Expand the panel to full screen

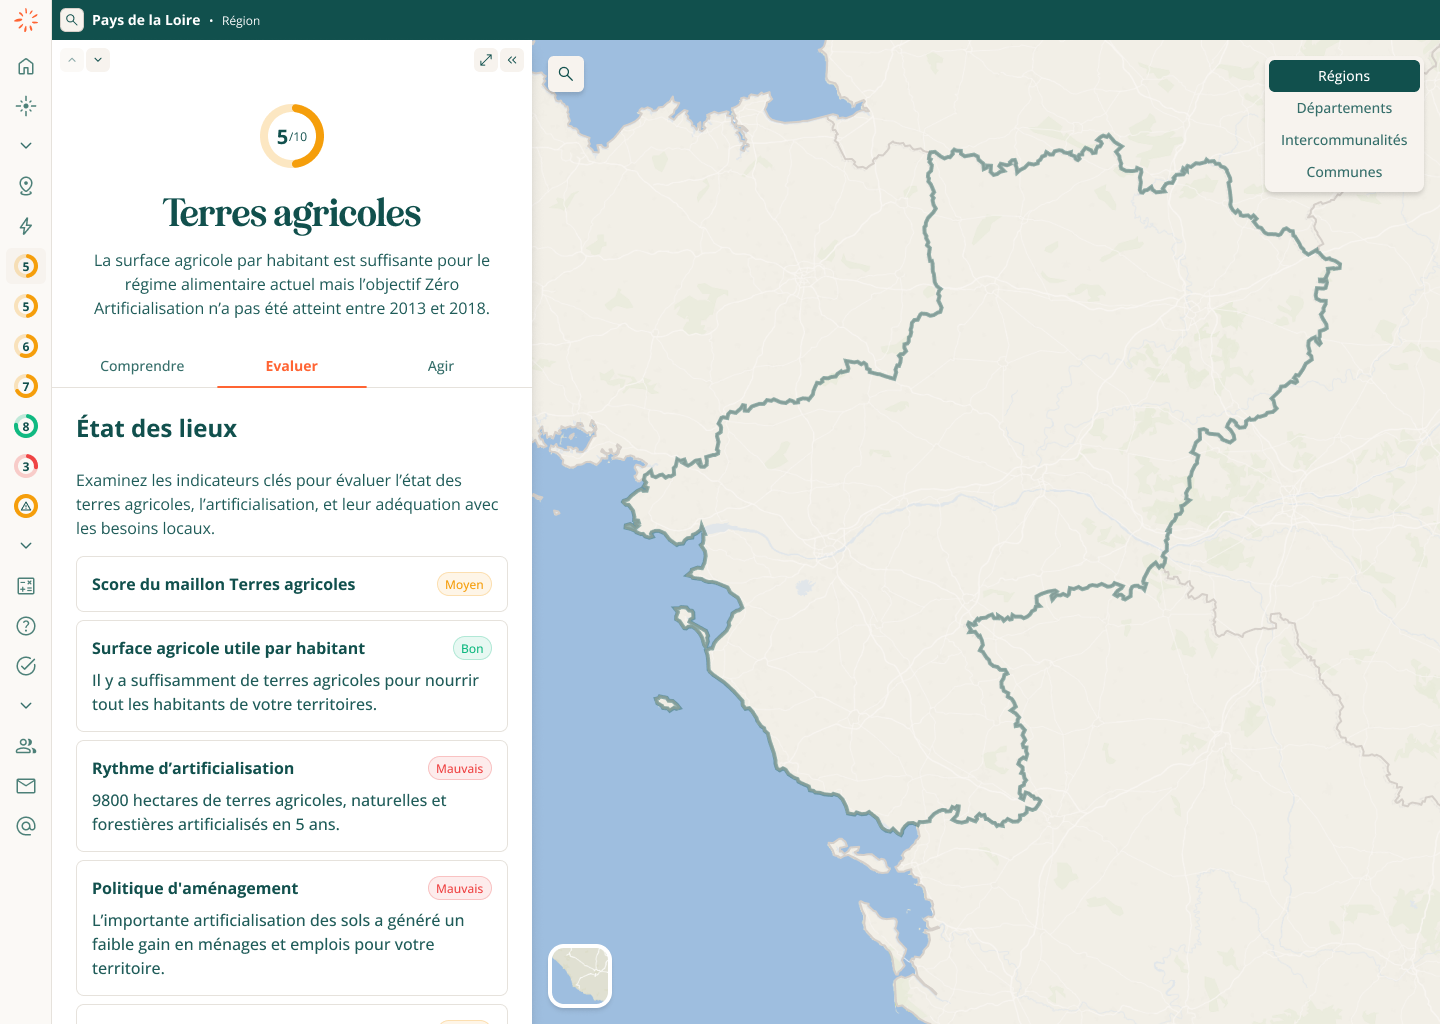tap(486, 60)
